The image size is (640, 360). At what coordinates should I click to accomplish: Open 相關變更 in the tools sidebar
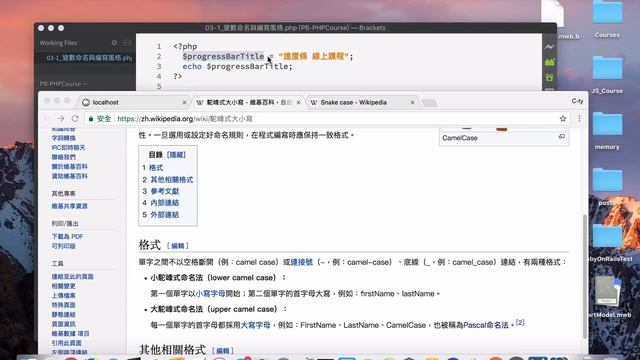[x=64, y=286]
